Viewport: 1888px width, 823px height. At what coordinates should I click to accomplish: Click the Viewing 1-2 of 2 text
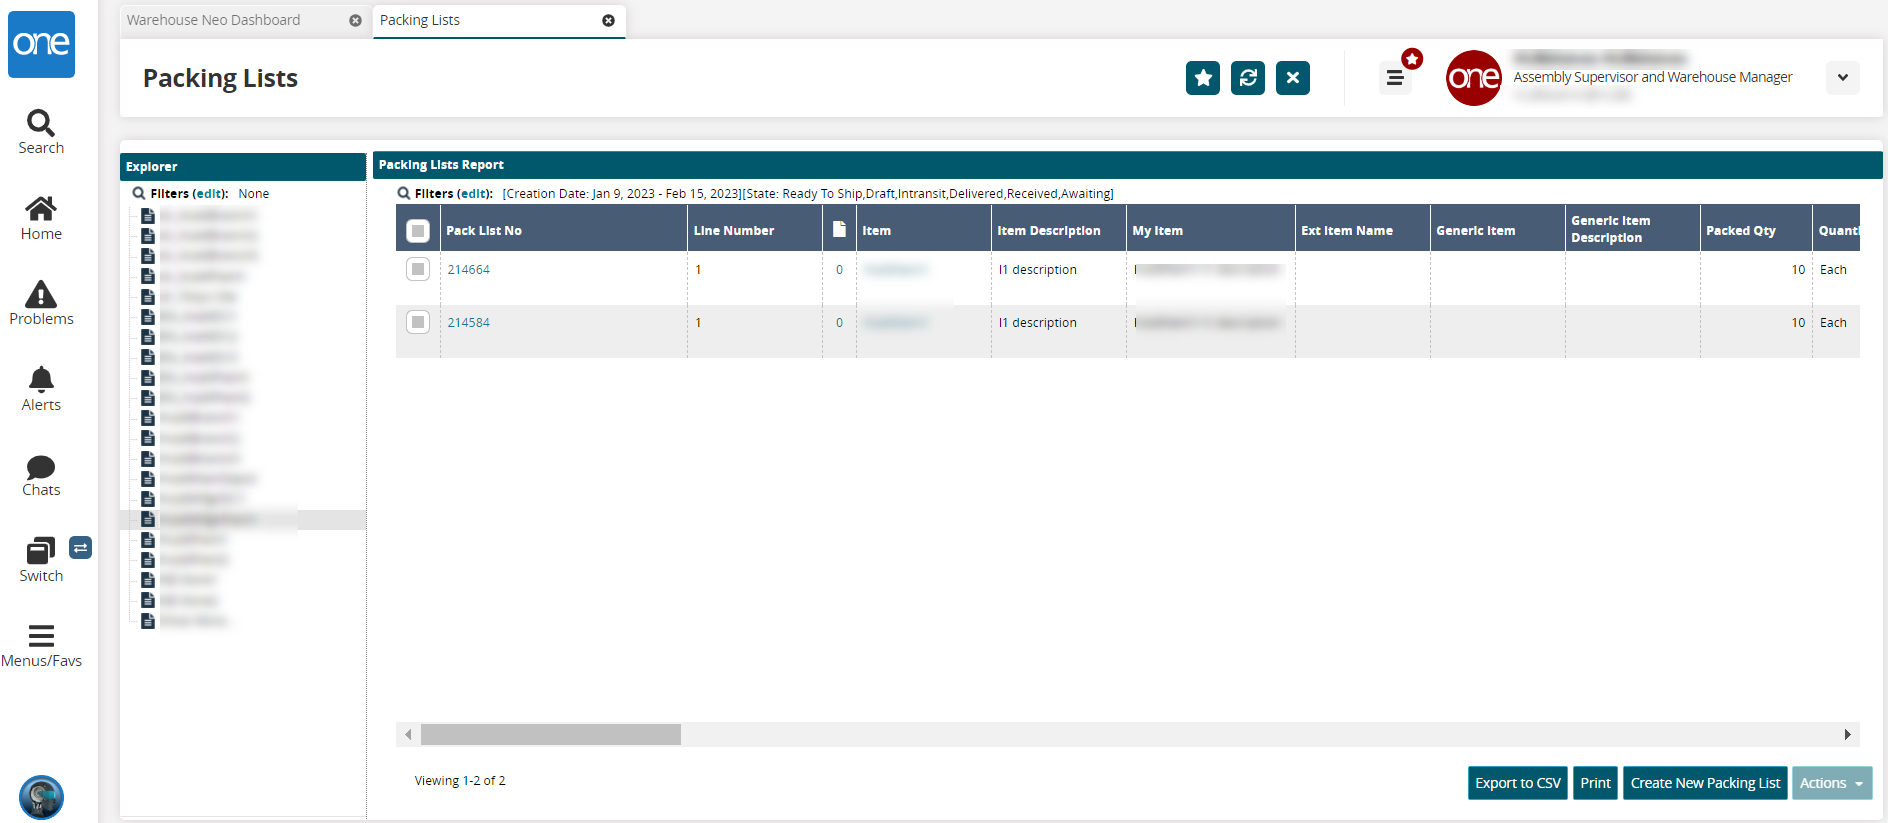pyautogui.click(x=460, y=781)
